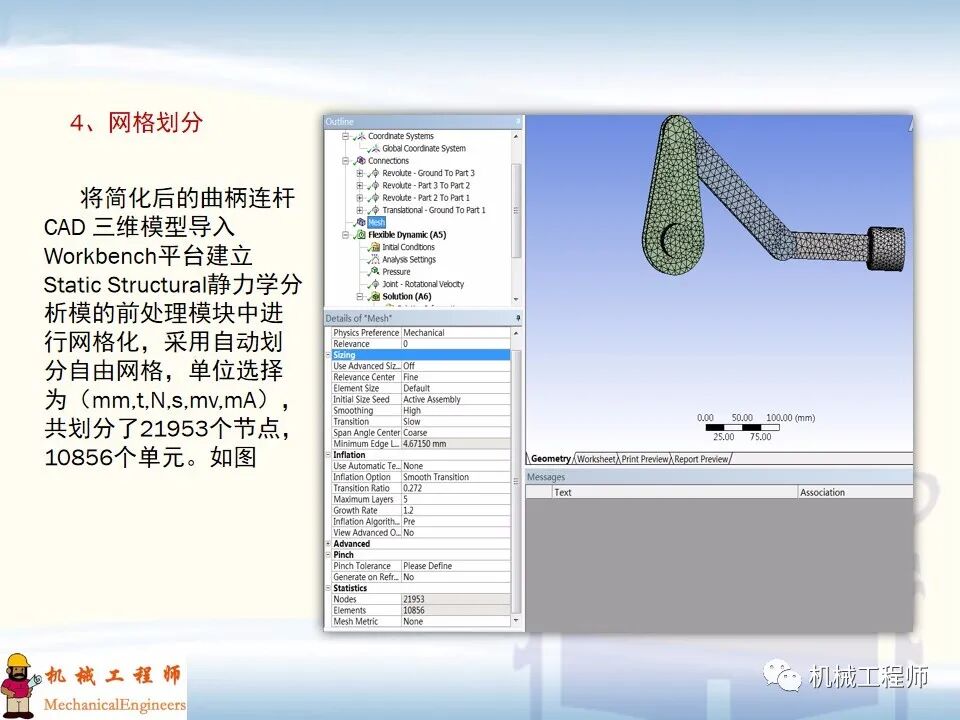Expand Revolute - Part 3 To Part 2
960x720 pixels.
pyautogui.click(x=360, y=186)
